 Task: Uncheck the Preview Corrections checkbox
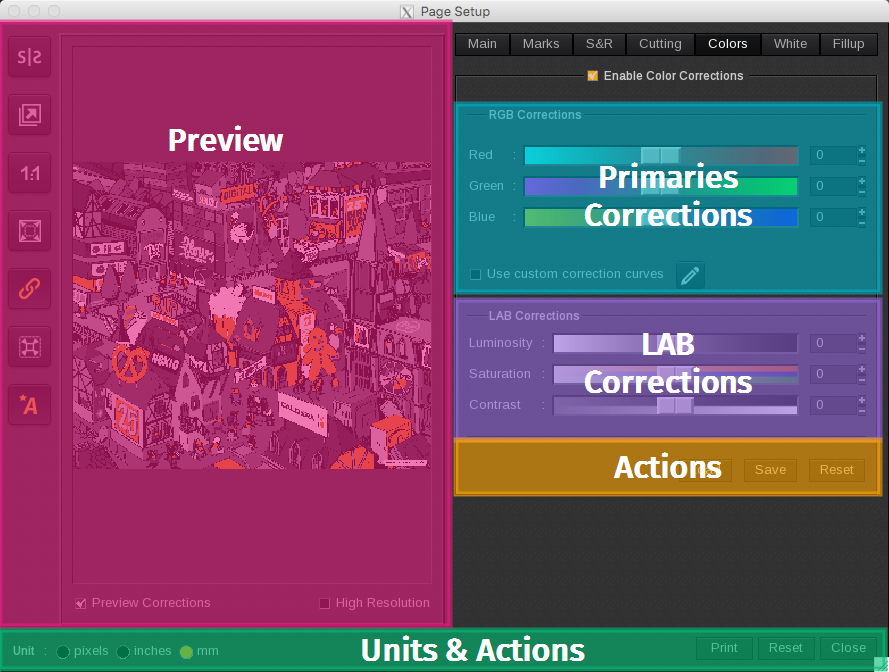(x=81, y=603)
